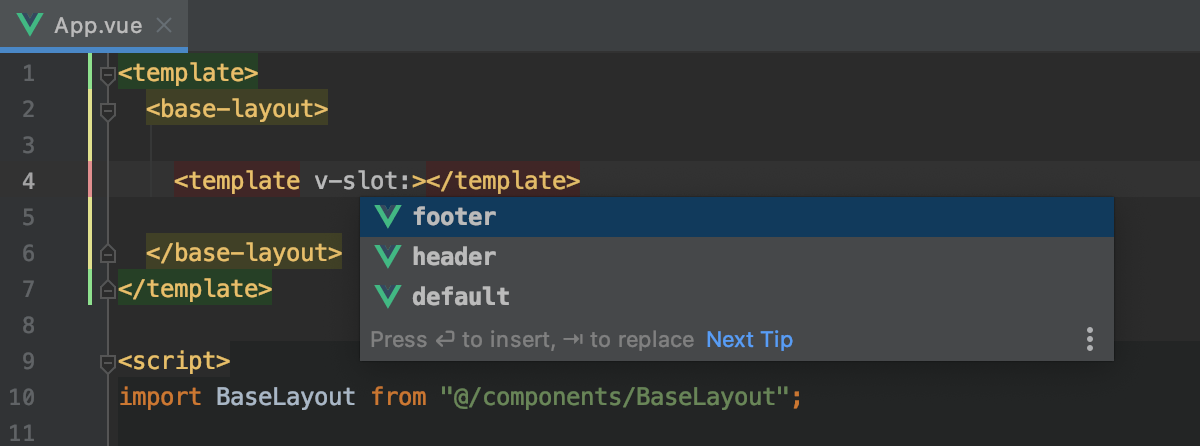Viewport: 1200px width, 446px height.
Task: Collapse the script block on line 9
Action: click(x=108, y=361)
